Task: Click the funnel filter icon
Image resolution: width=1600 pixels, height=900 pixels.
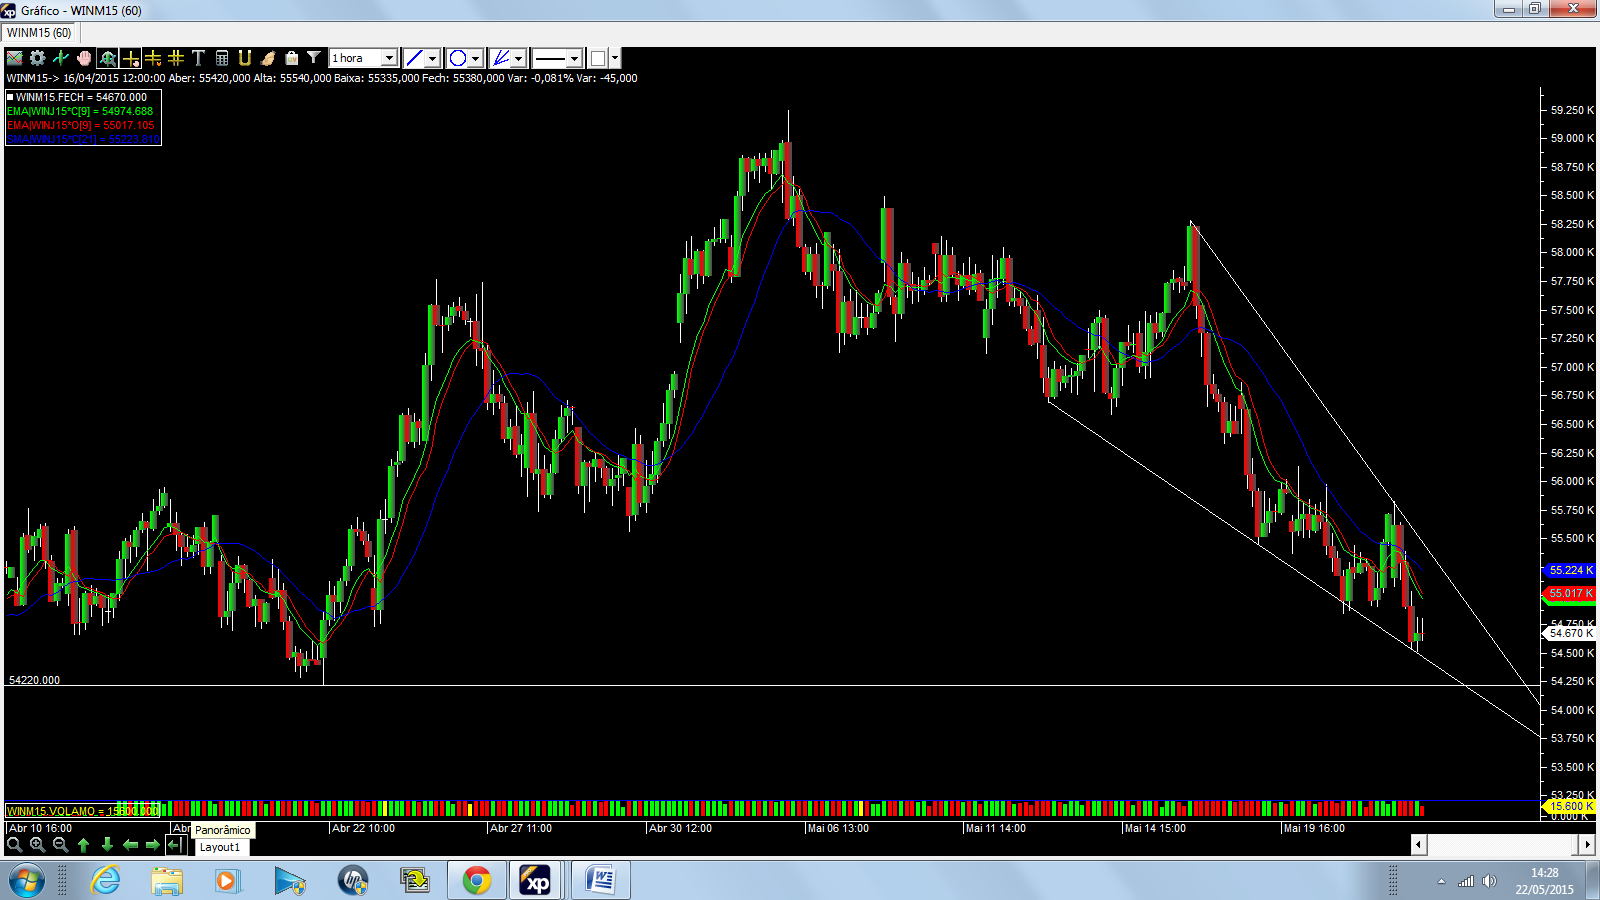Action: tap(314, 58)
